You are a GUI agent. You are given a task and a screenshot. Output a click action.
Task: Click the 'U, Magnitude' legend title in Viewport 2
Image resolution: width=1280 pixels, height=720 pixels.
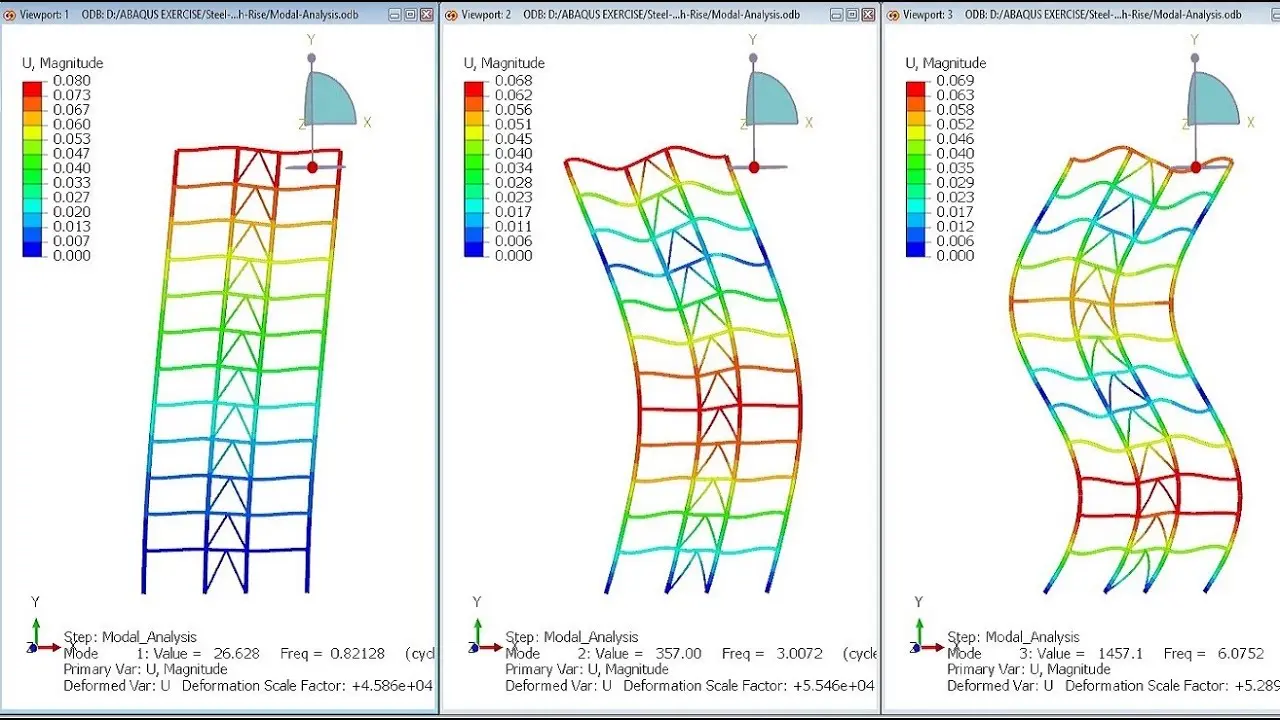pos(505,63)
